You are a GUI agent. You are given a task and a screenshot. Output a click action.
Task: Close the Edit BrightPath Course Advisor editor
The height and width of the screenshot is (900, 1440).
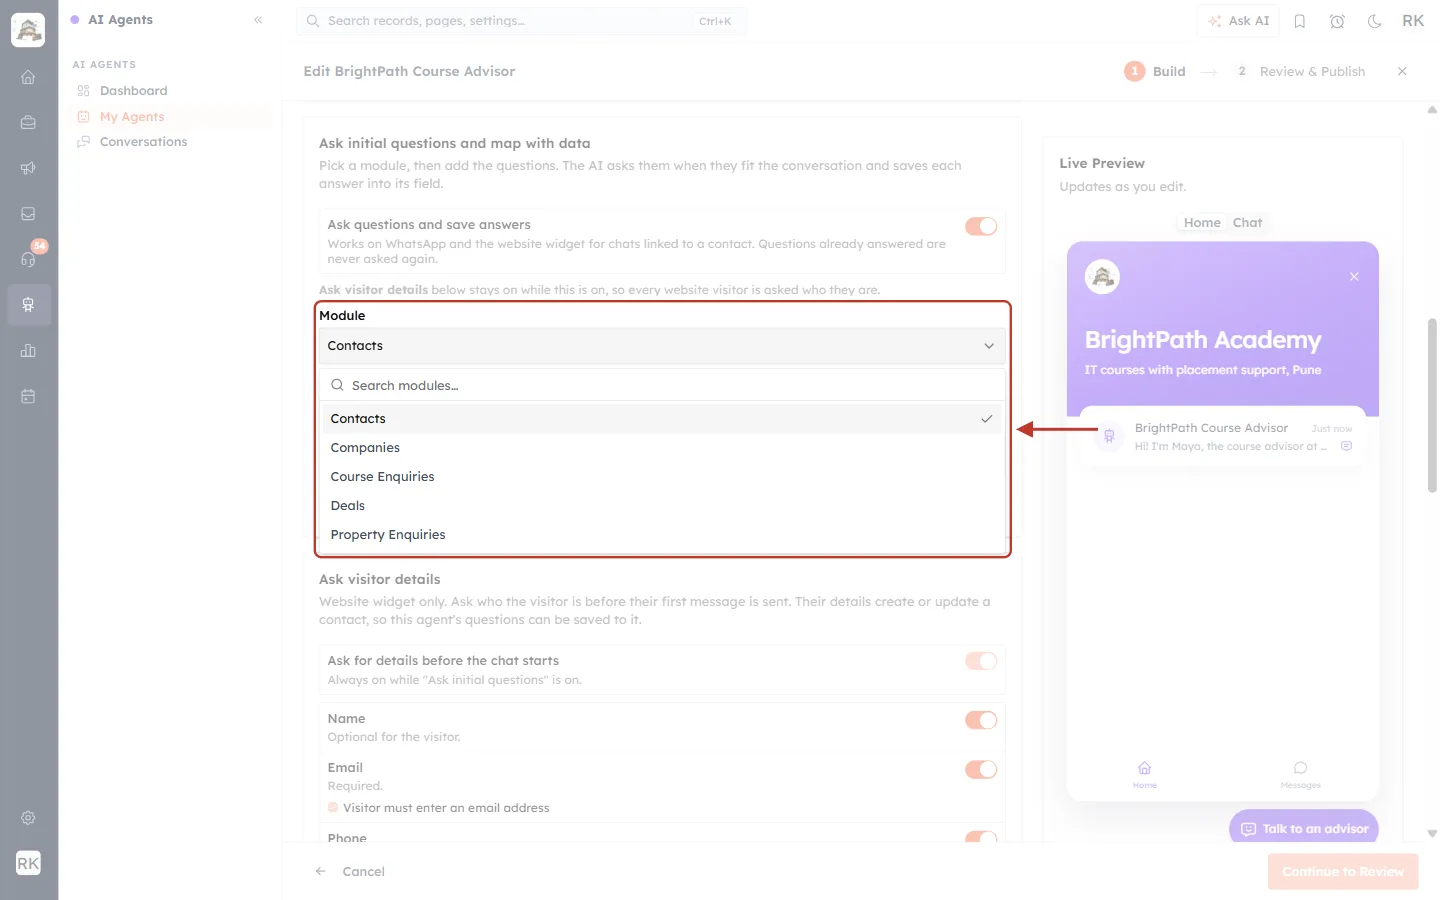coord(1402,71)
